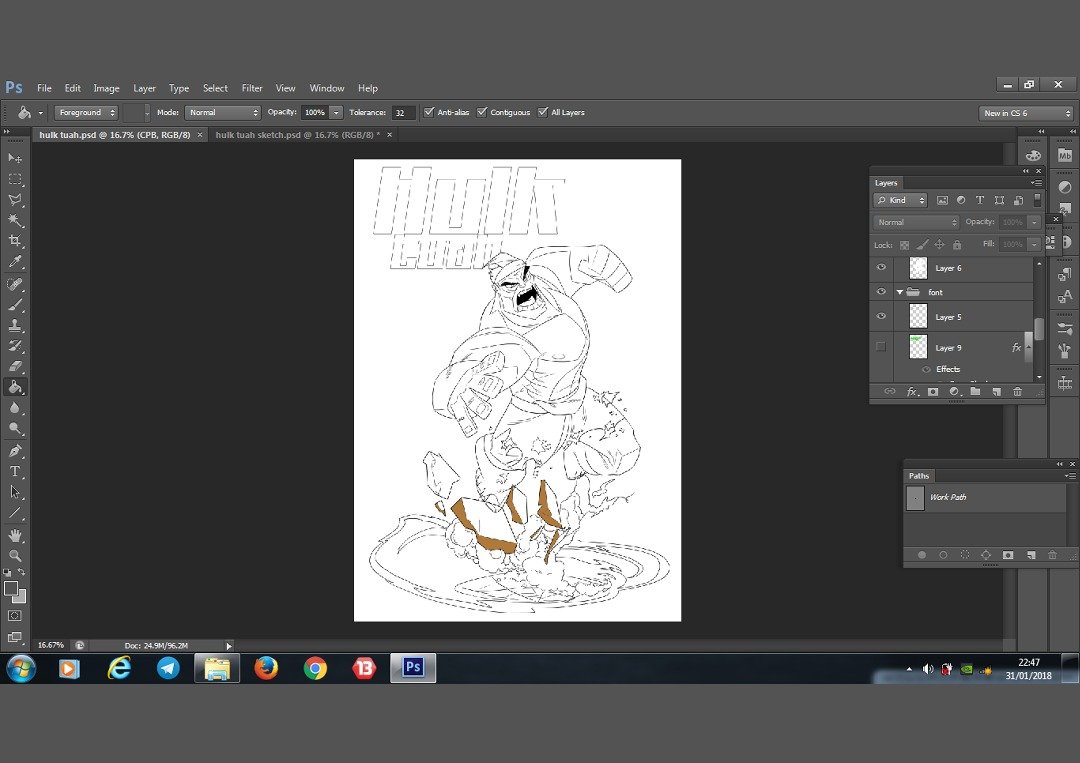Show Layer 9 by visibility box

[881, 346]
